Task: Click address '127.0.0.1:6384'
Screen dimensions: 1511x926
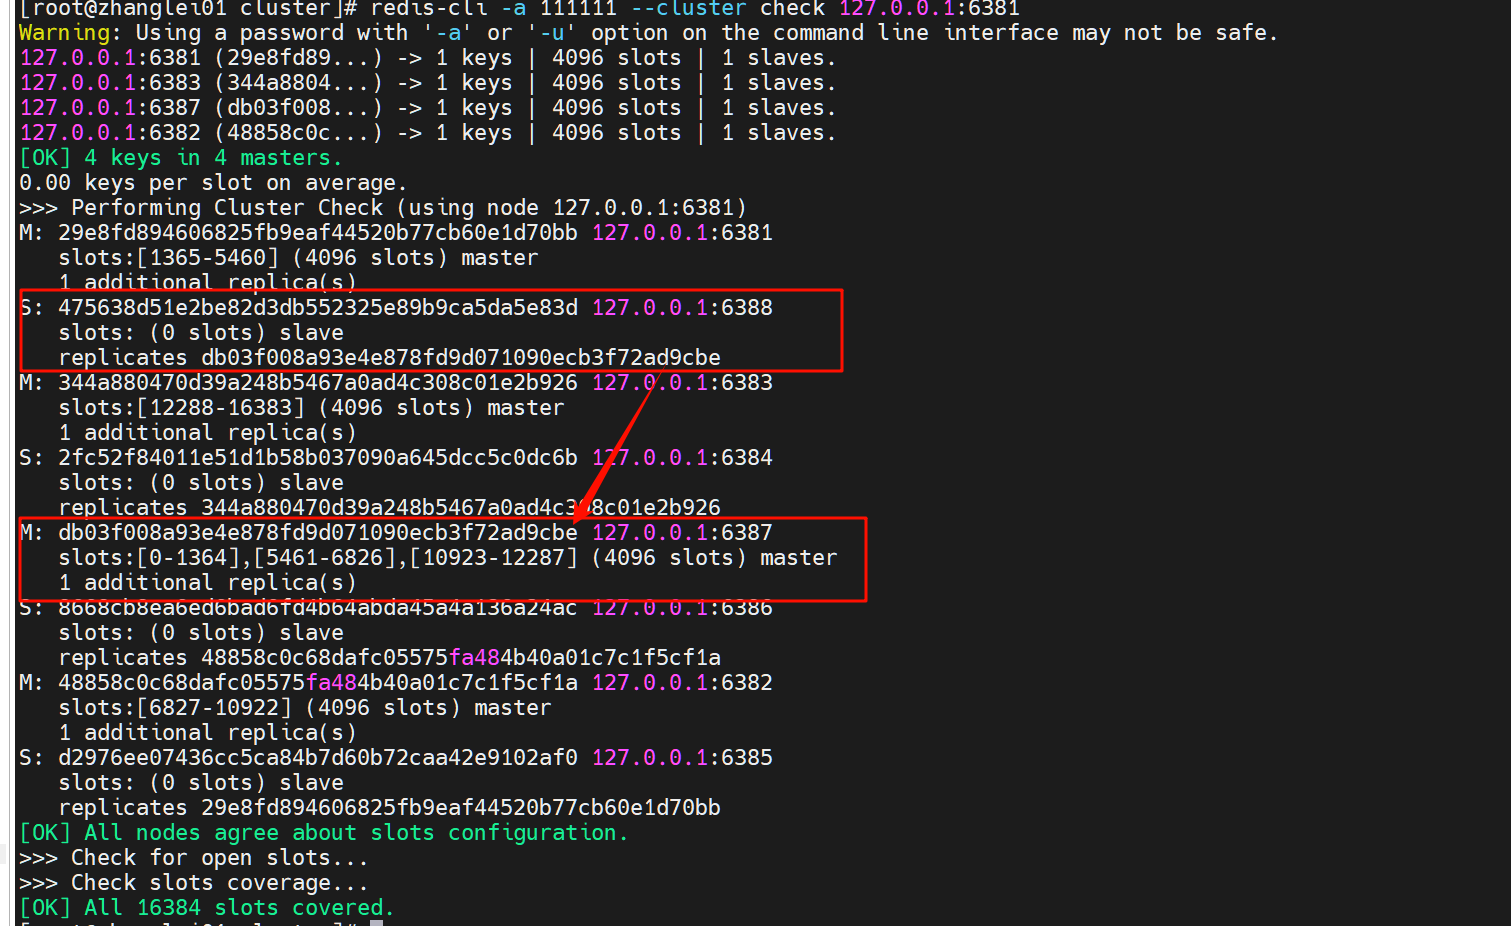Action: click(682, 458)
